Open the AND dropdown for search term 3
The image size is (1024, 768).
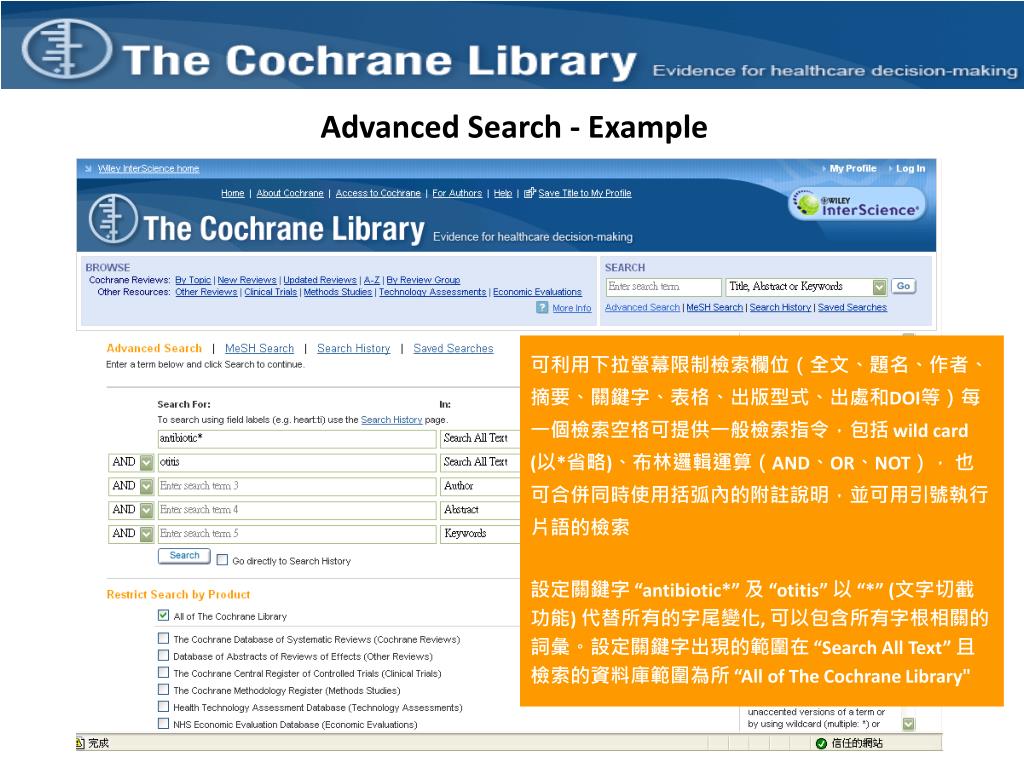click(x=131, y=487)
